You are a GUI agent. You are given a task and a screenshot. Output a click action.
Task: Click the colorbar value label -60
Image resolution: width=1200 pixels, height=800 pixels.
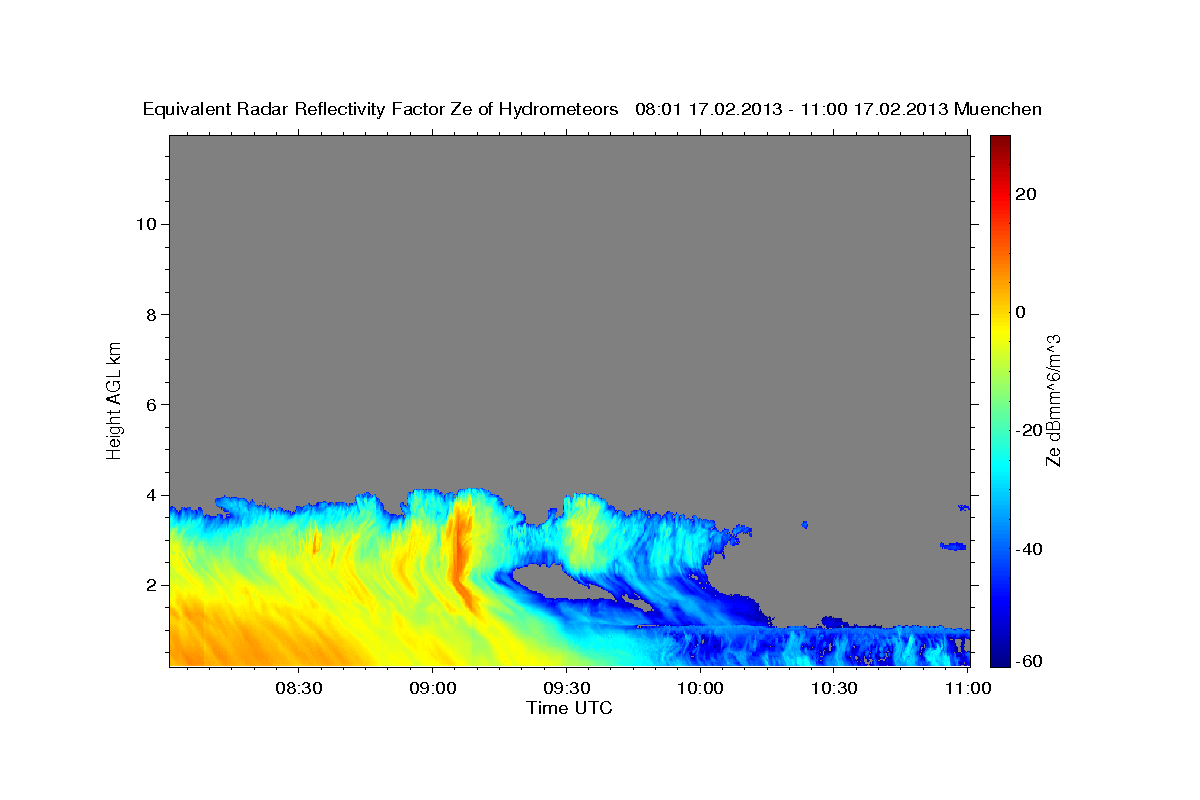click(x=1027, y=661)
